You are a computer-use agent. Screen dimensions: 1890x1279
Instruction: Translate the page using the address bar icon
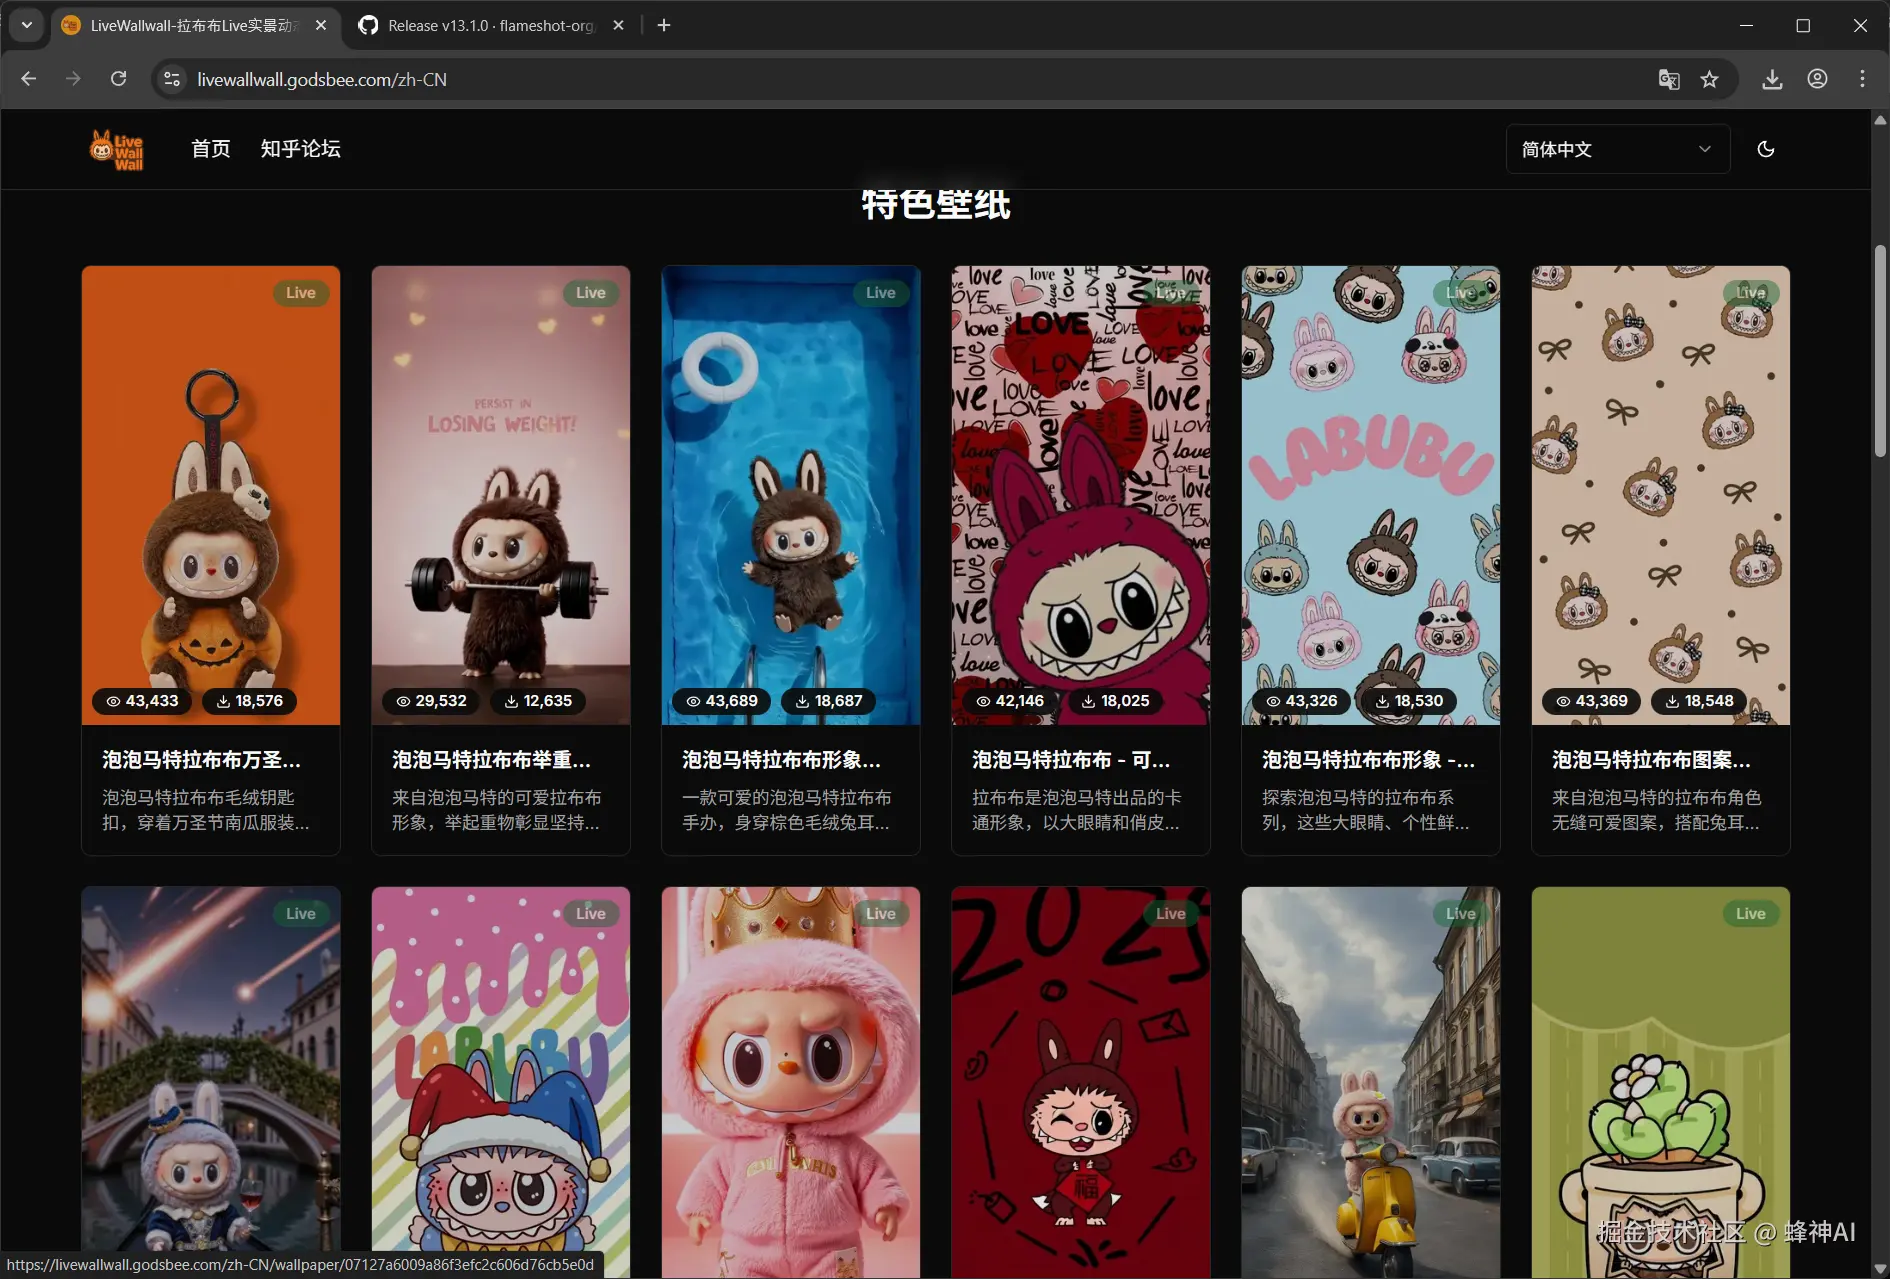point(1668,79)
